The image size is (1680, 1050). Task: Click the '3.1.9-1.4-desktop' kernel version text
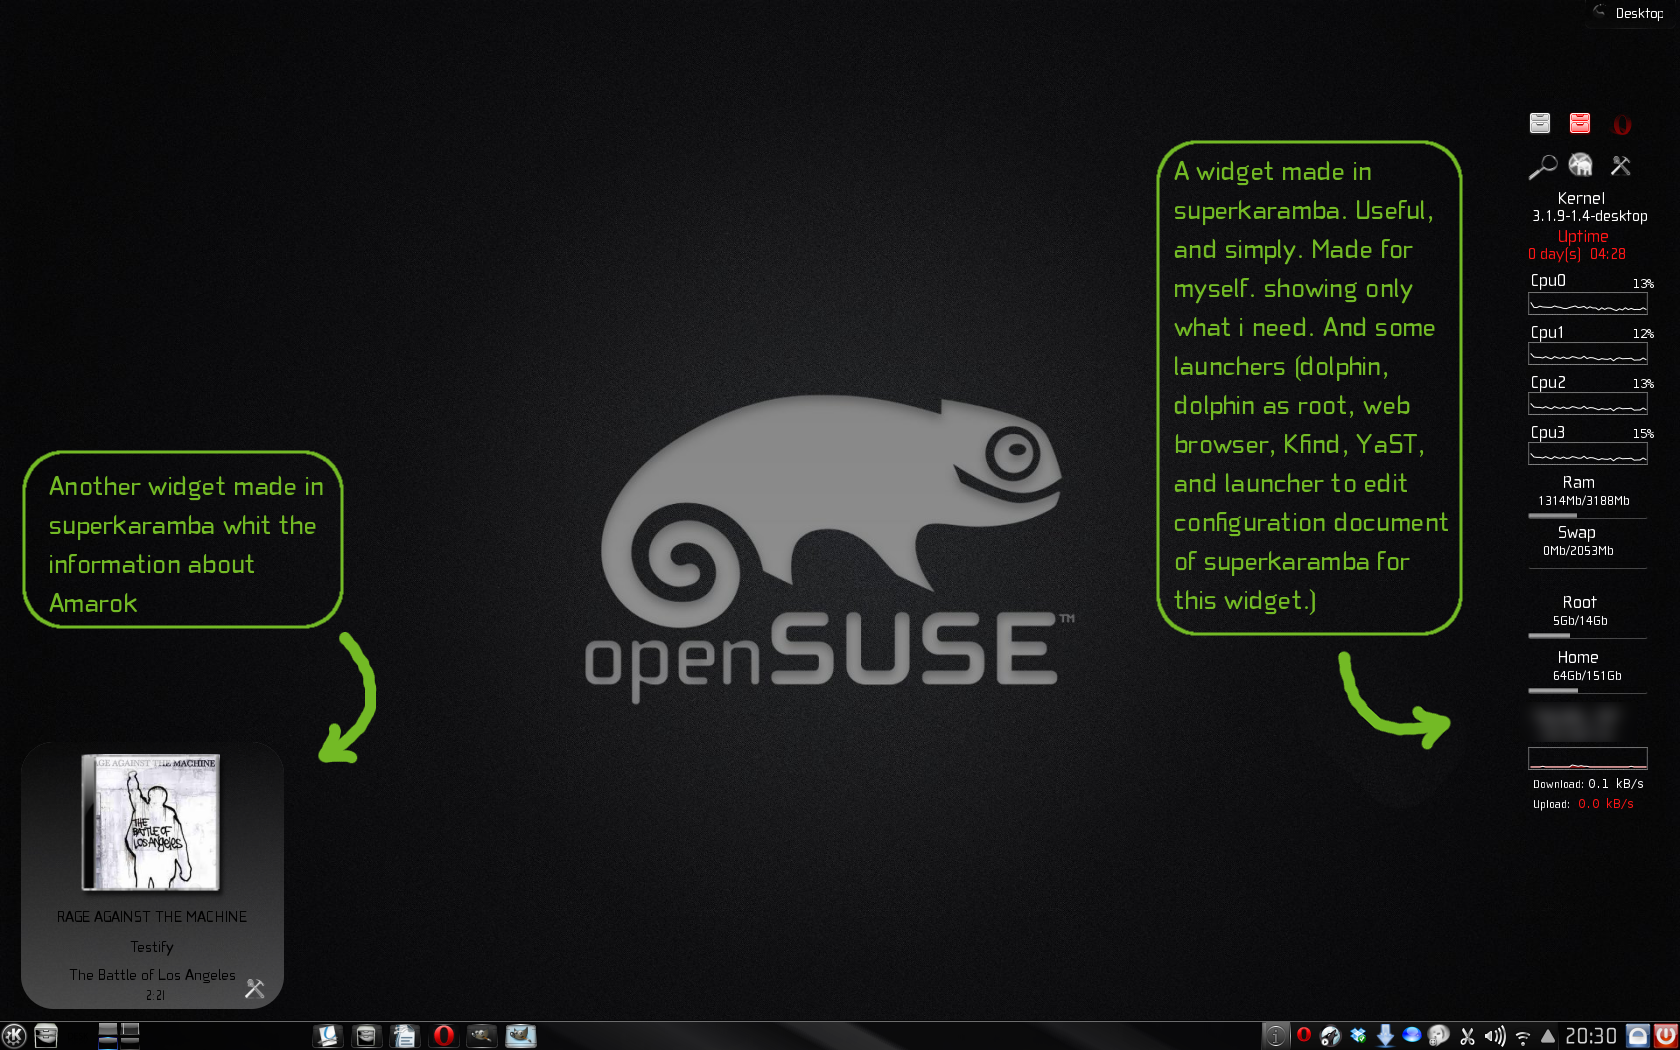click(x=1589, y=216)
